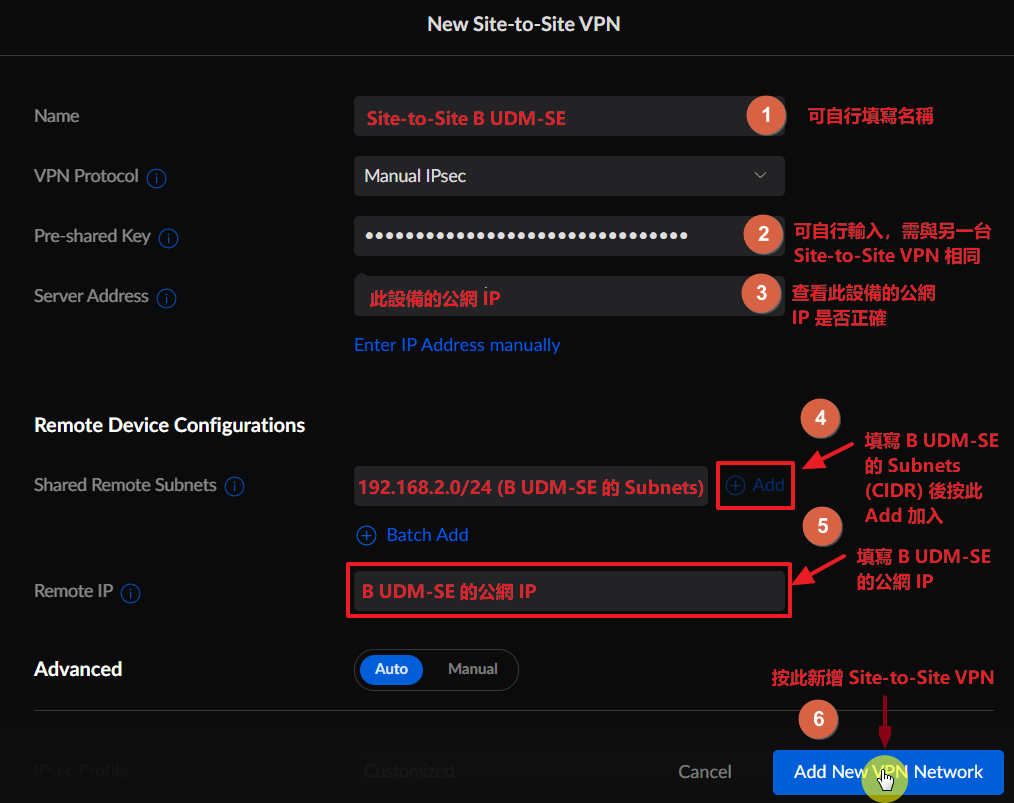Switch Advanced setting to Manual

[473, 669]
